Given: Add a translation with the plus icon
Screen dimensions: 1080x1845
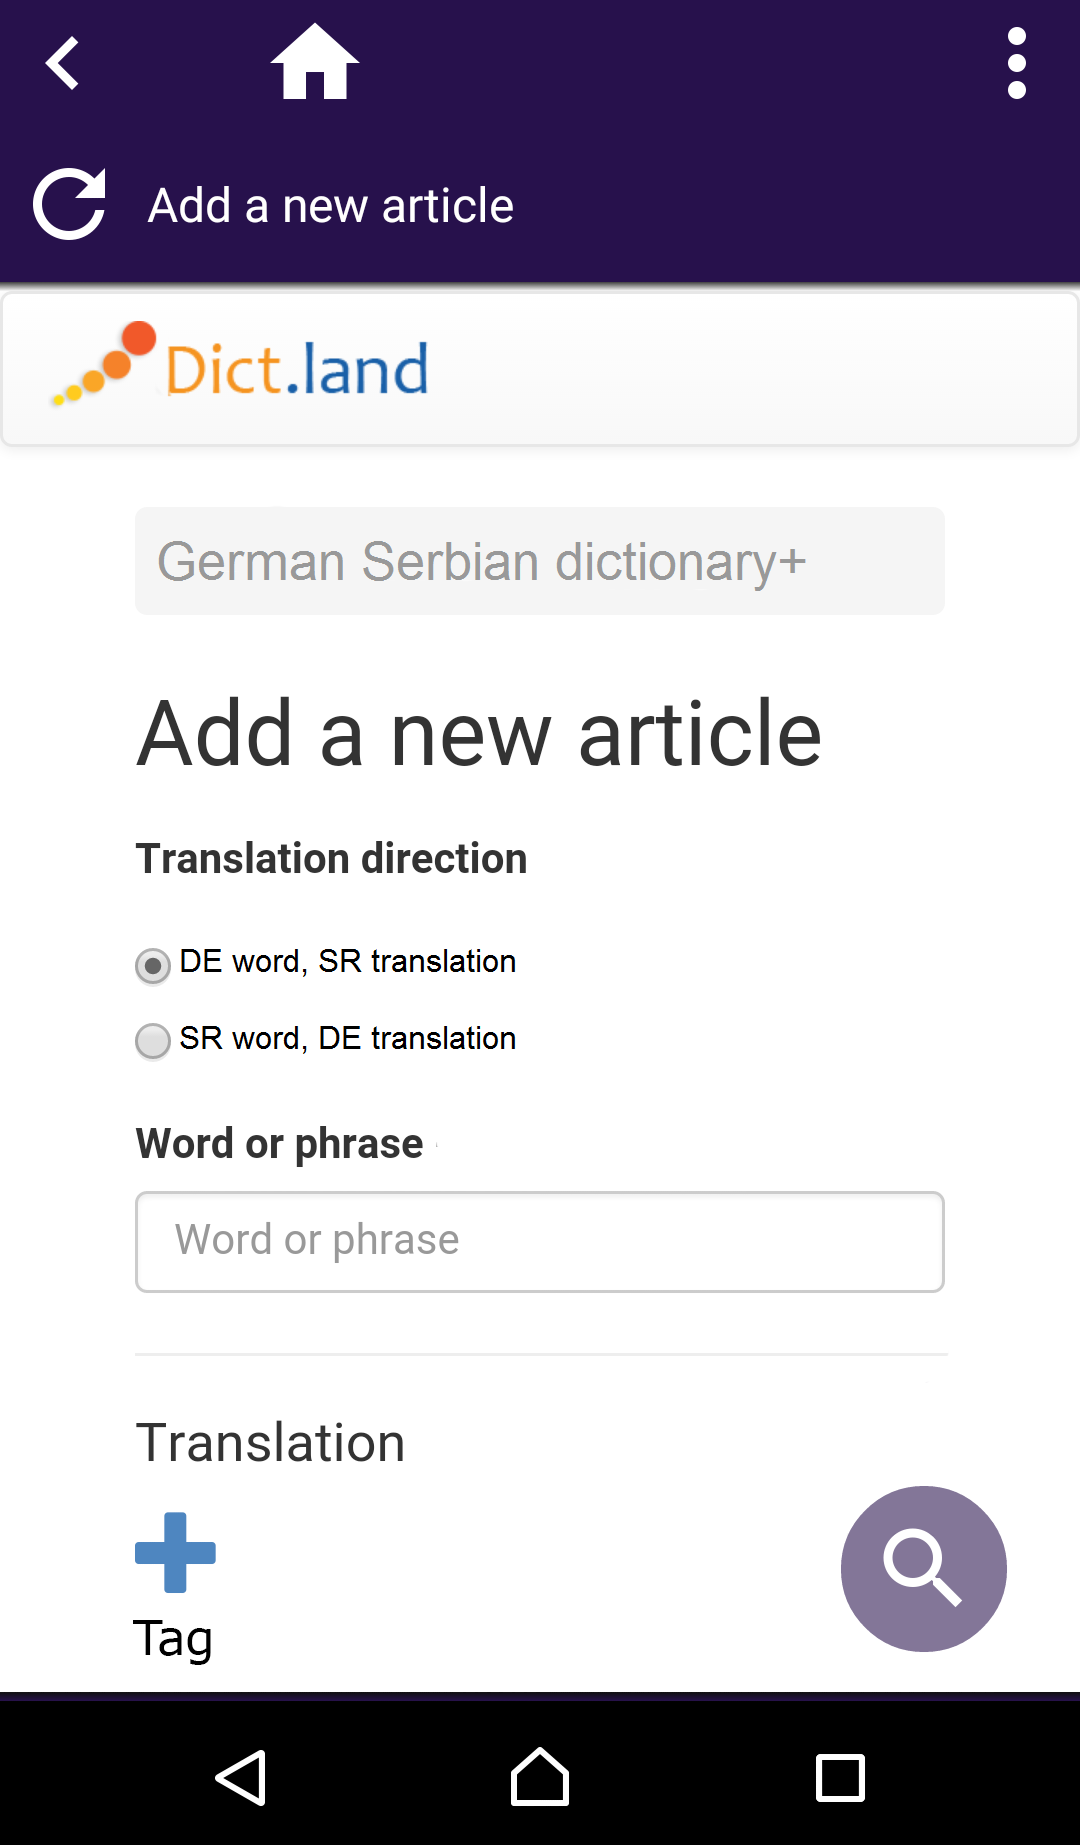Looking at the screenshot, I should [175, 1552].
